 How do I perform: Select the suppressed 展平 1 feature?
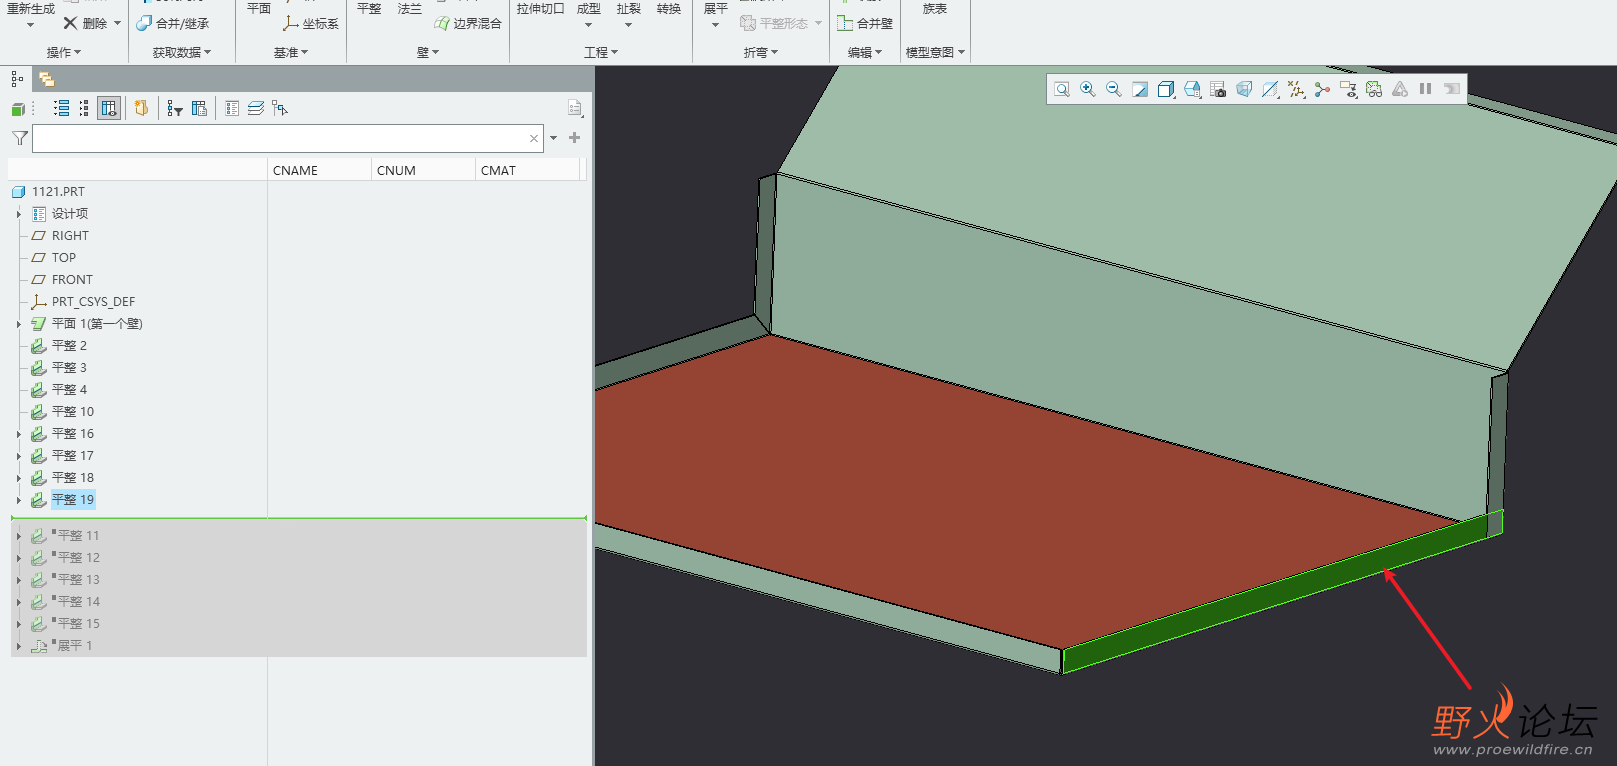[74, 645]
